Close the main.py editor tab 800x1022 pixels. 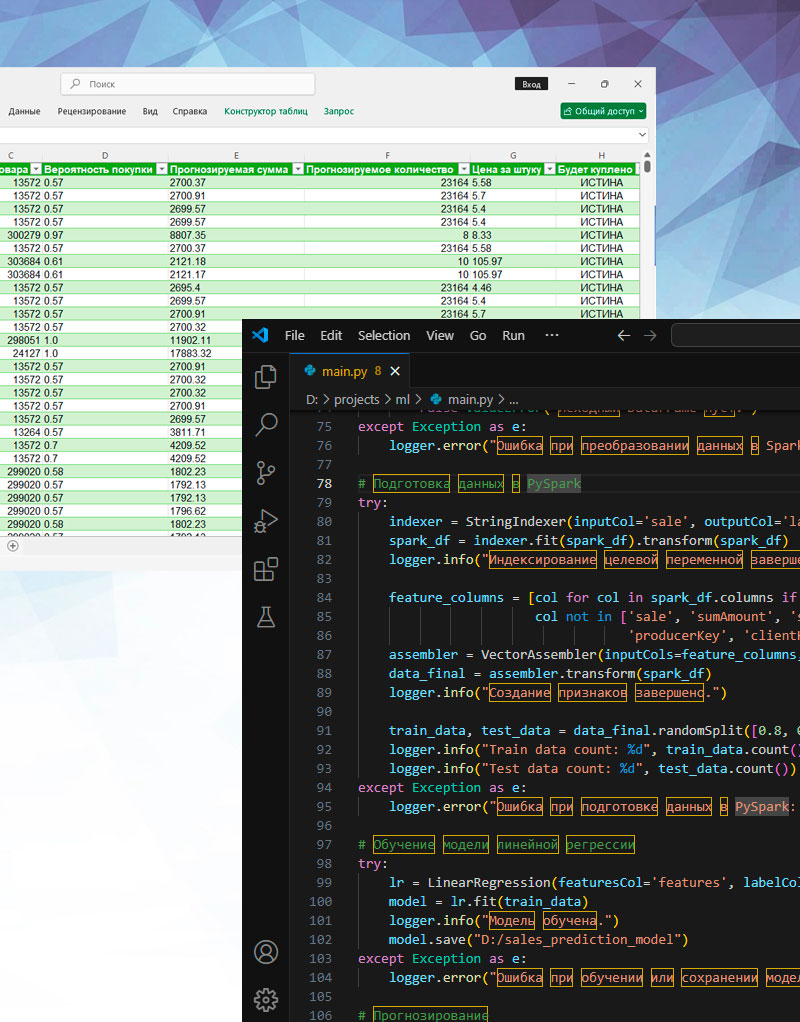395,371
